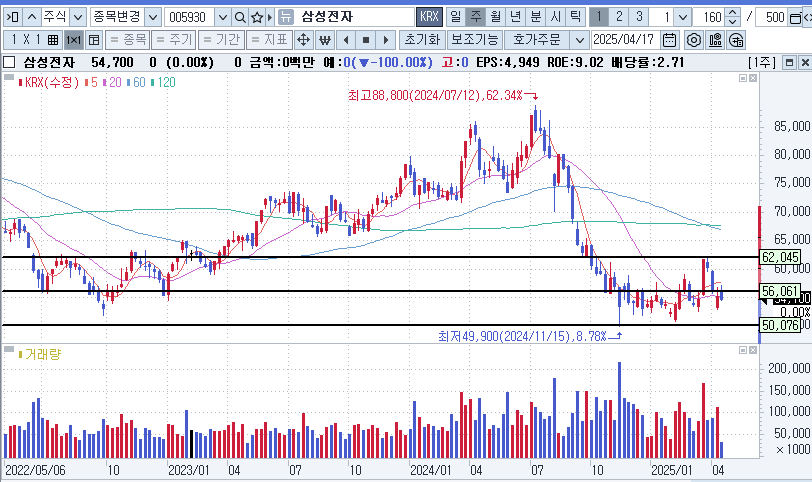Click the window icon next to 500
The image size is (812, 482).
(x=795, y=18)
